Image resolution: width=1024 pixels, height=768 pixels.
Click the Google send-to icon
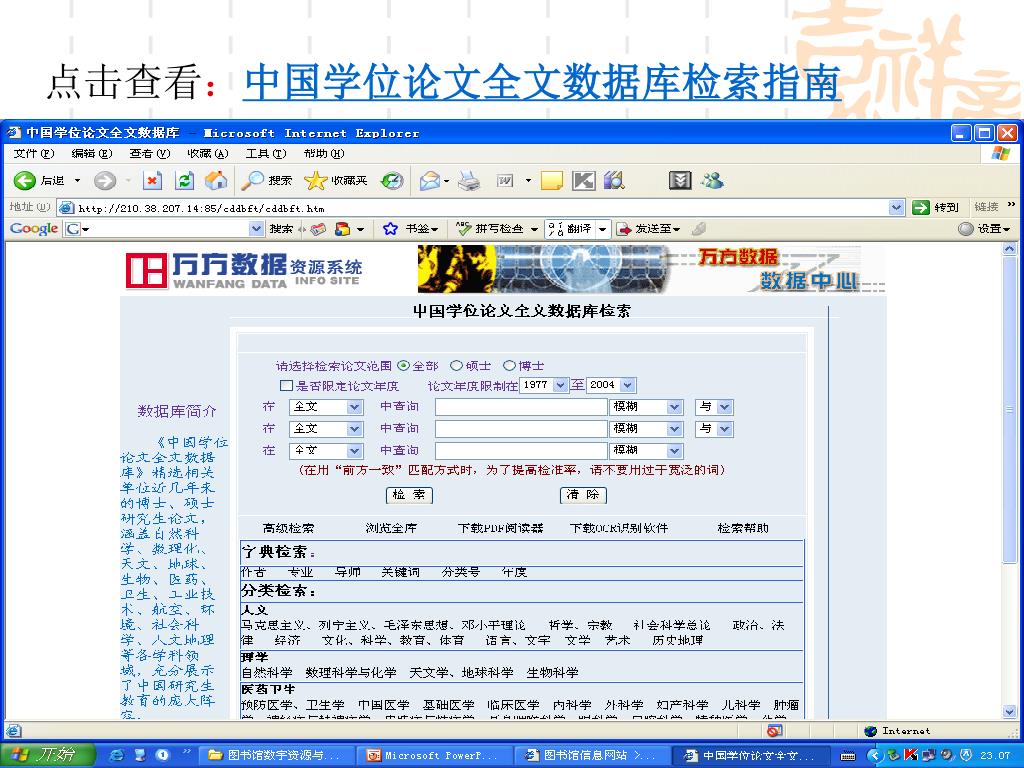pyautogui.click(x=625, y=229)
